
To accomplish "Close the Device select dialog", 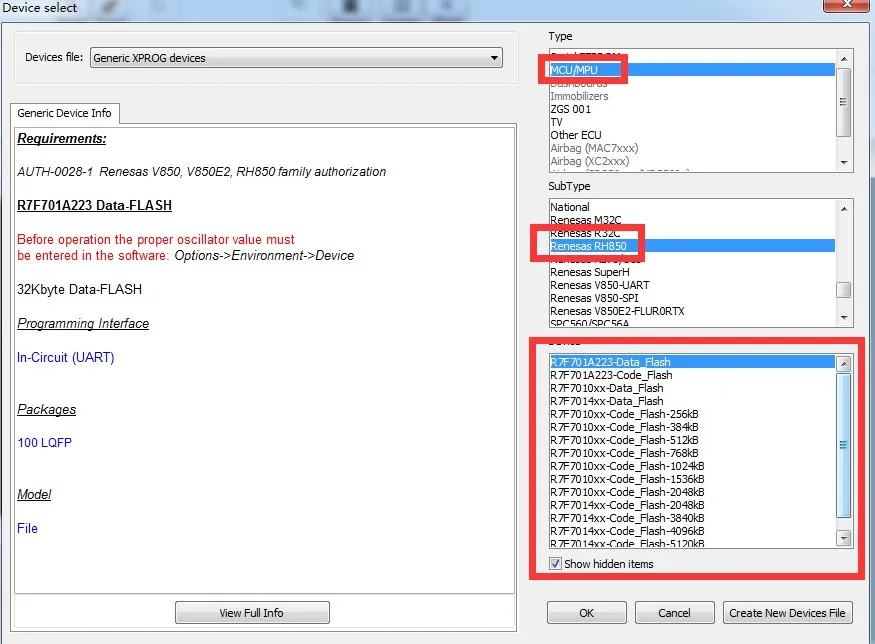I will pyautogui.click(x=847, y=4).
